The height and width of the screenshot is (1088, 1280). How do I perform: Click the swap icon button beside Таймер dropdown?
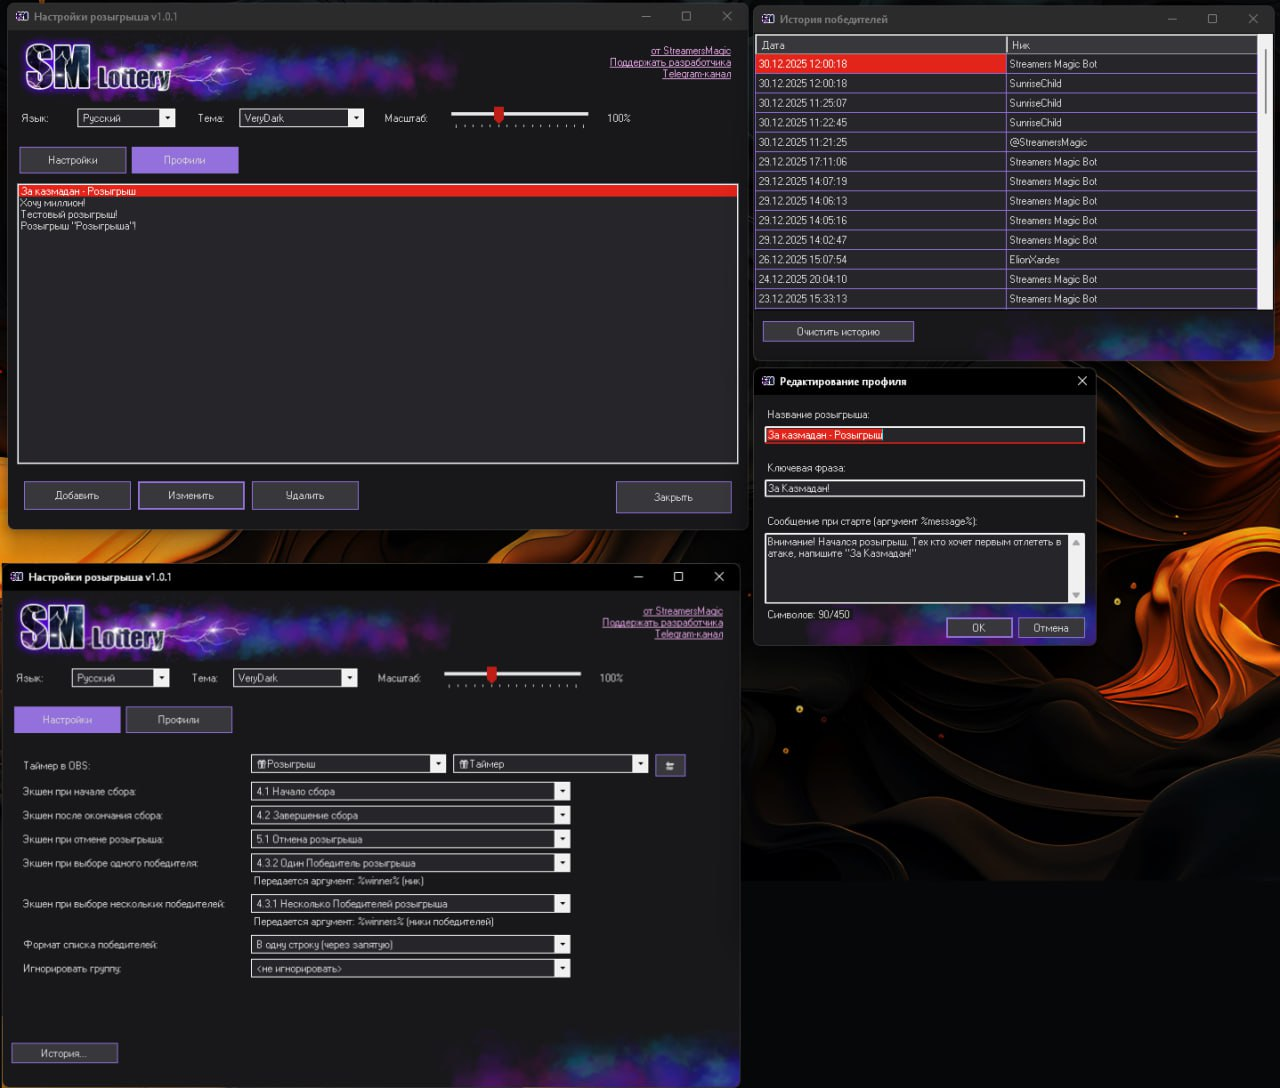tap(670, 766)
